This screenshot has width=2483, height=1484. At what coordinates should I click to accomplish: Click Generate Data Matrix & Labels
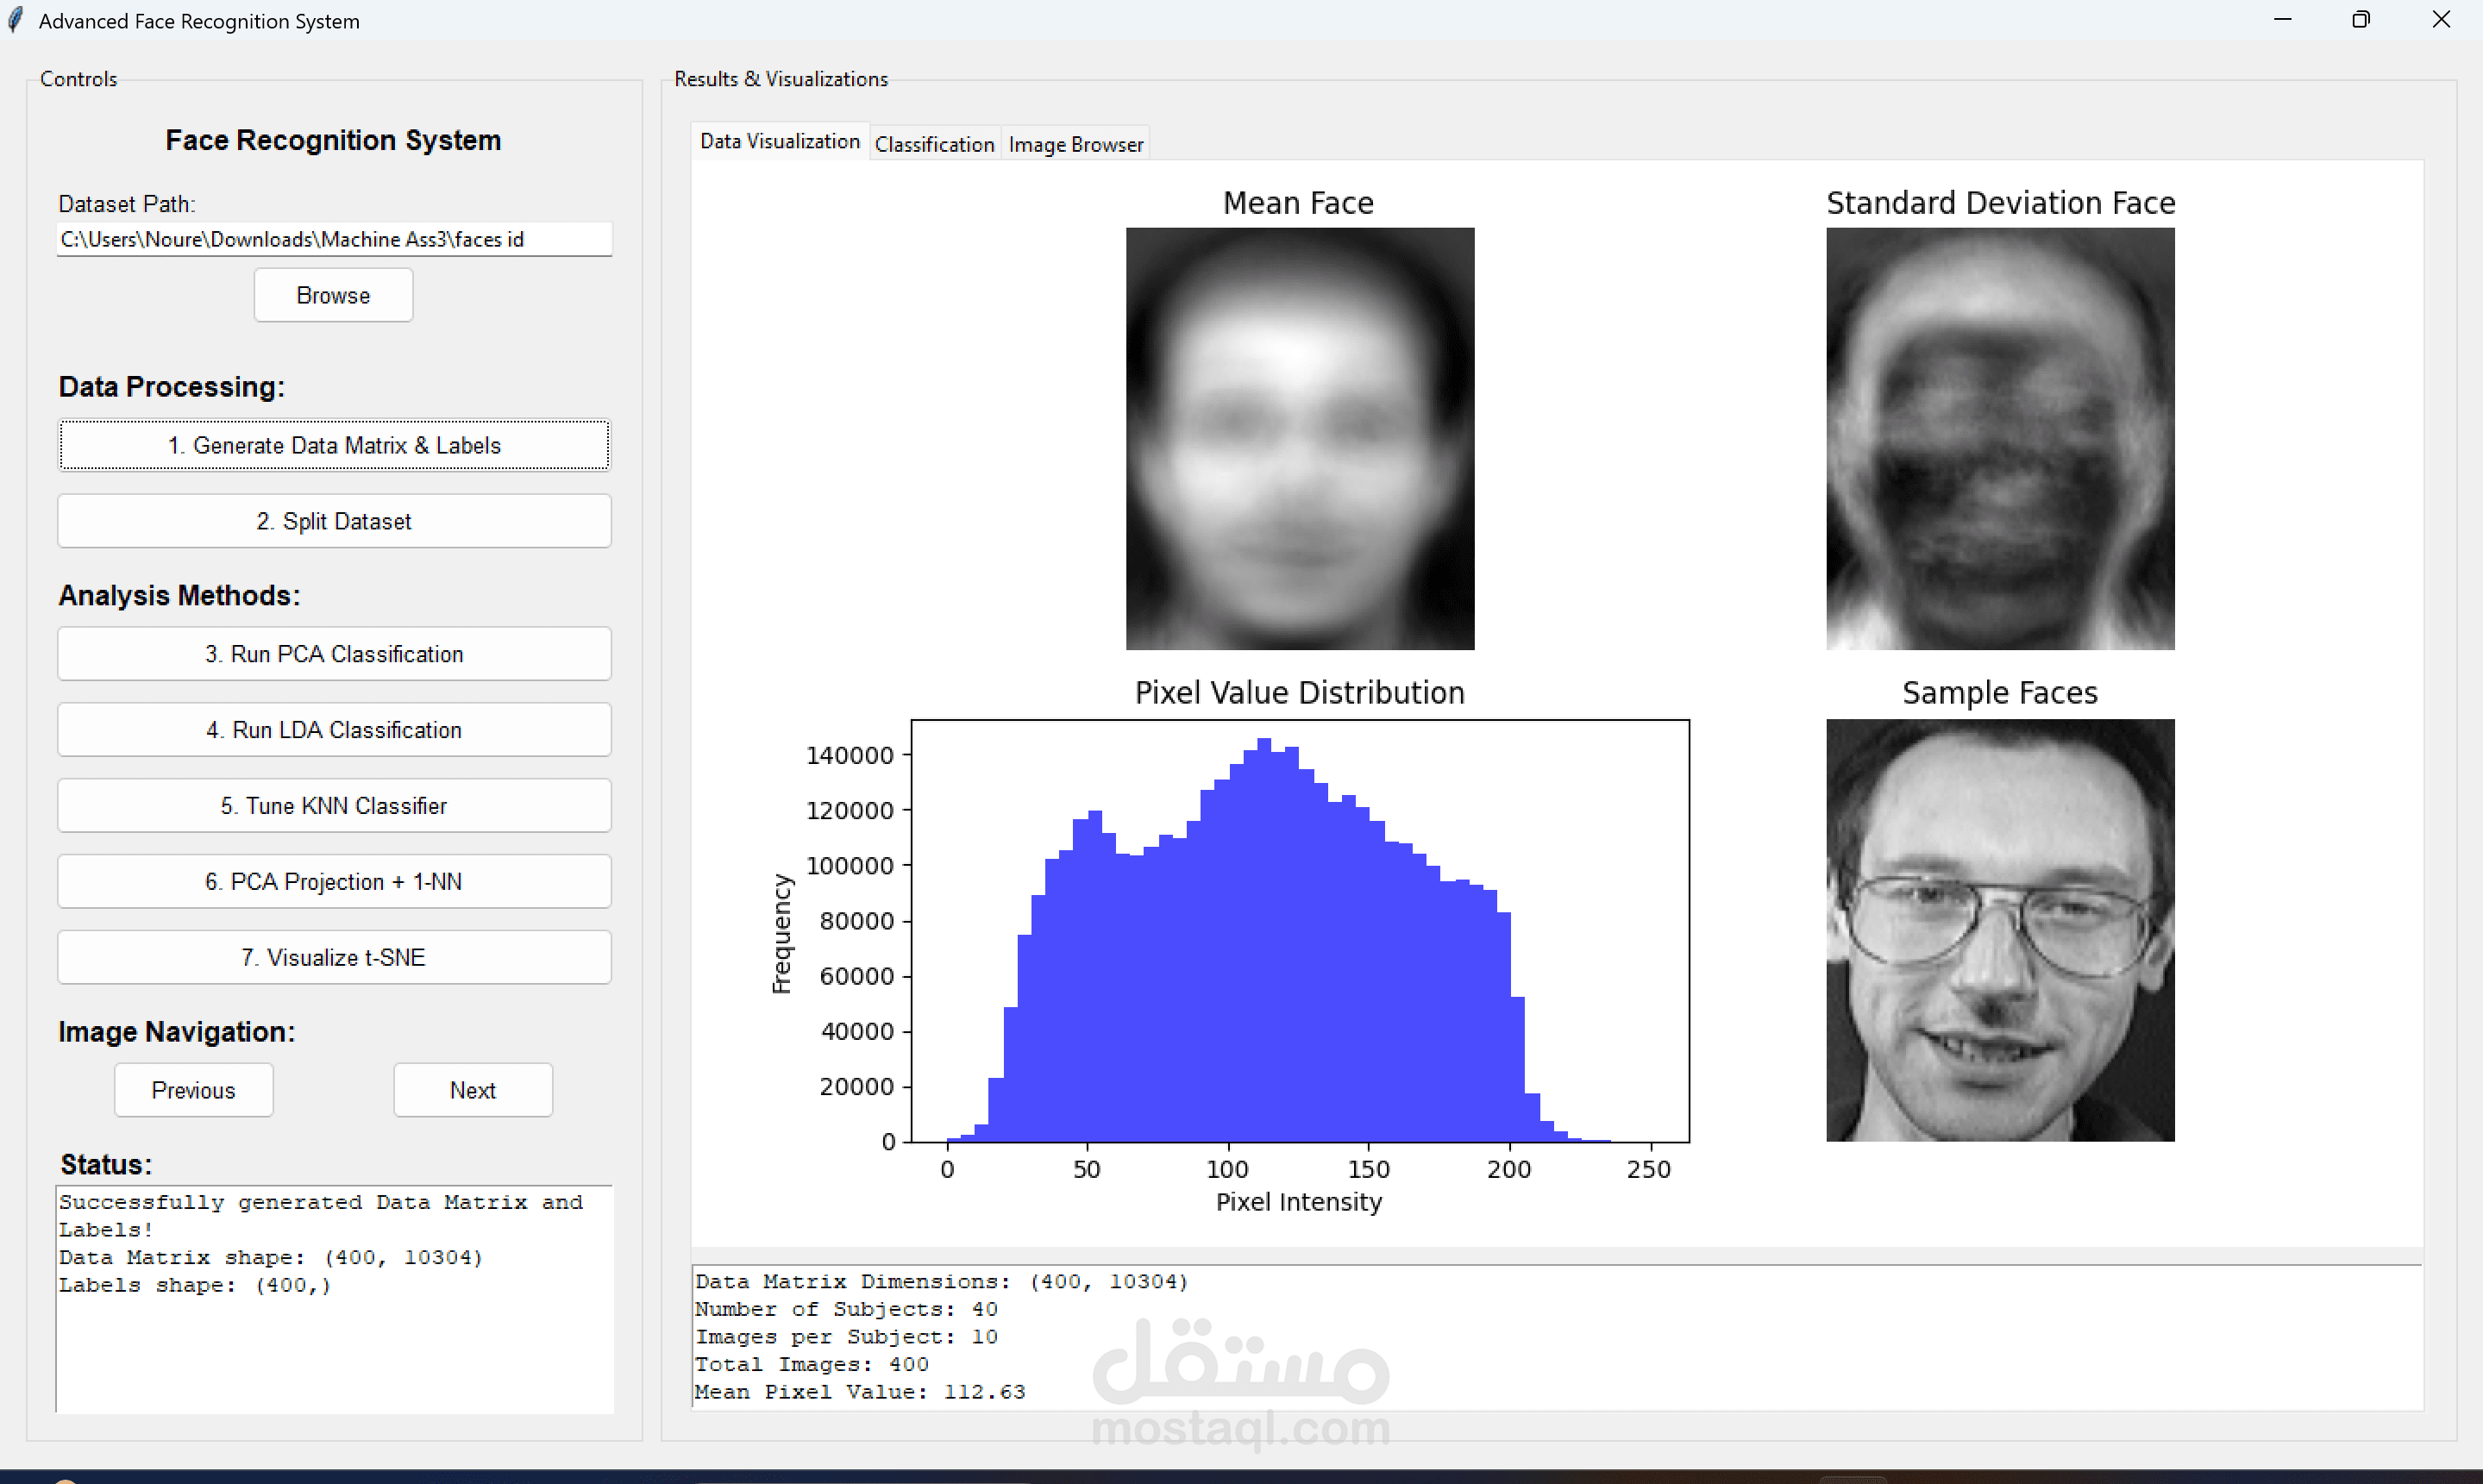tap(334, 445)
